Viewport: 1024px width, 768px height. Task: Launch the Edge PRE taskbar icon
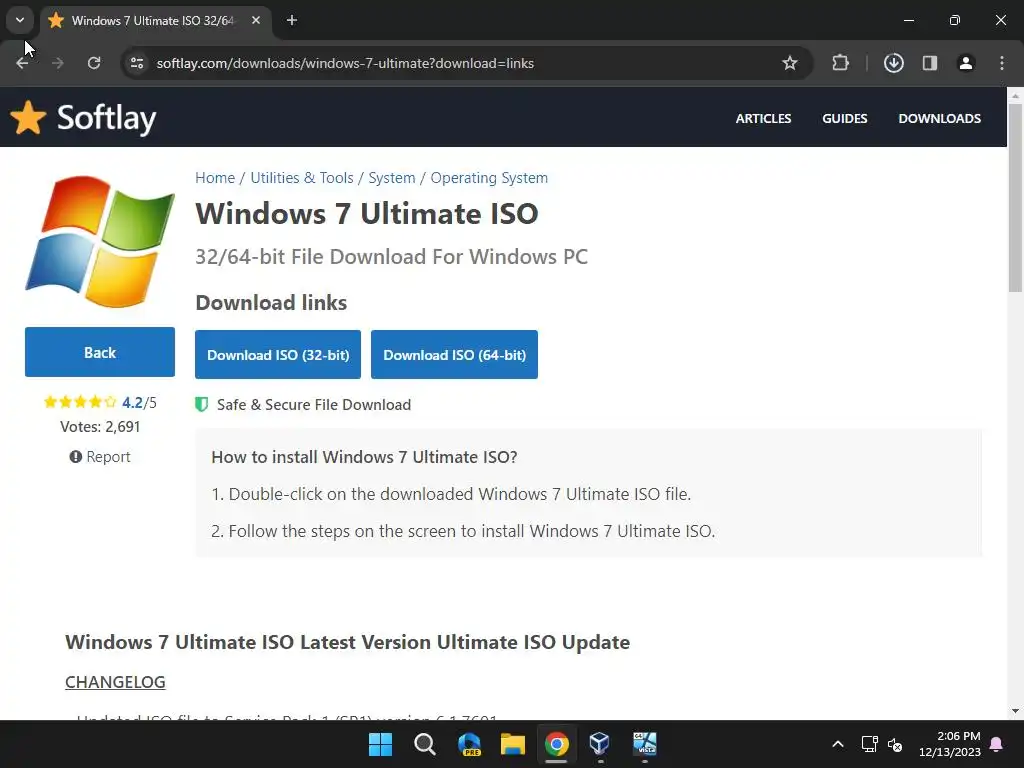pos(469,744)
